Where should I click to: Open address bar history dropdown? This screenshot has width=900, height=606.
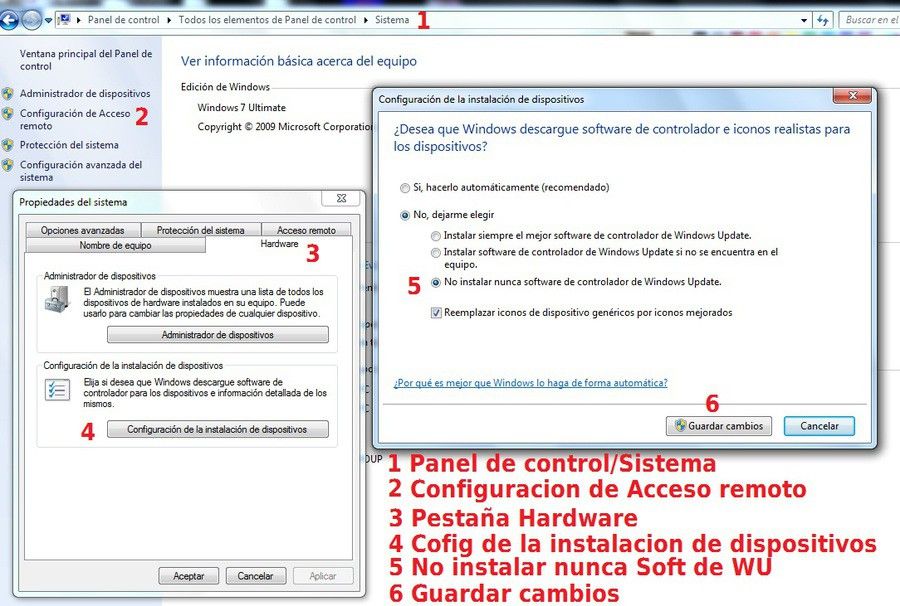pos(804,20)
